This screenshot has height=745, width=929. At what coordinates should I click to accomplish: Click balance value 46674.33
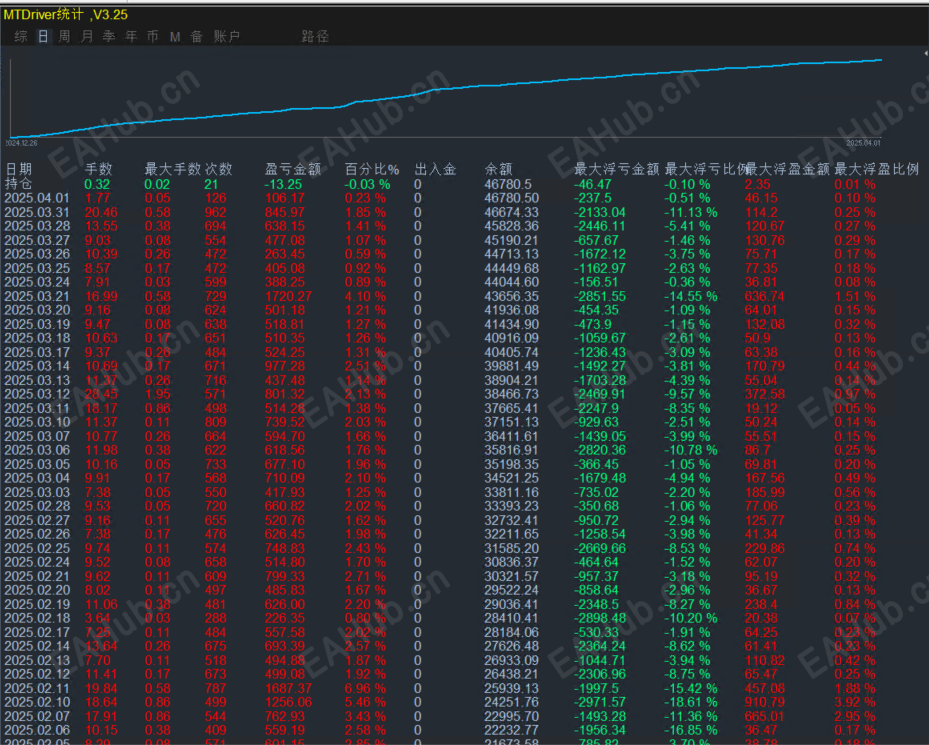(511, 212)
